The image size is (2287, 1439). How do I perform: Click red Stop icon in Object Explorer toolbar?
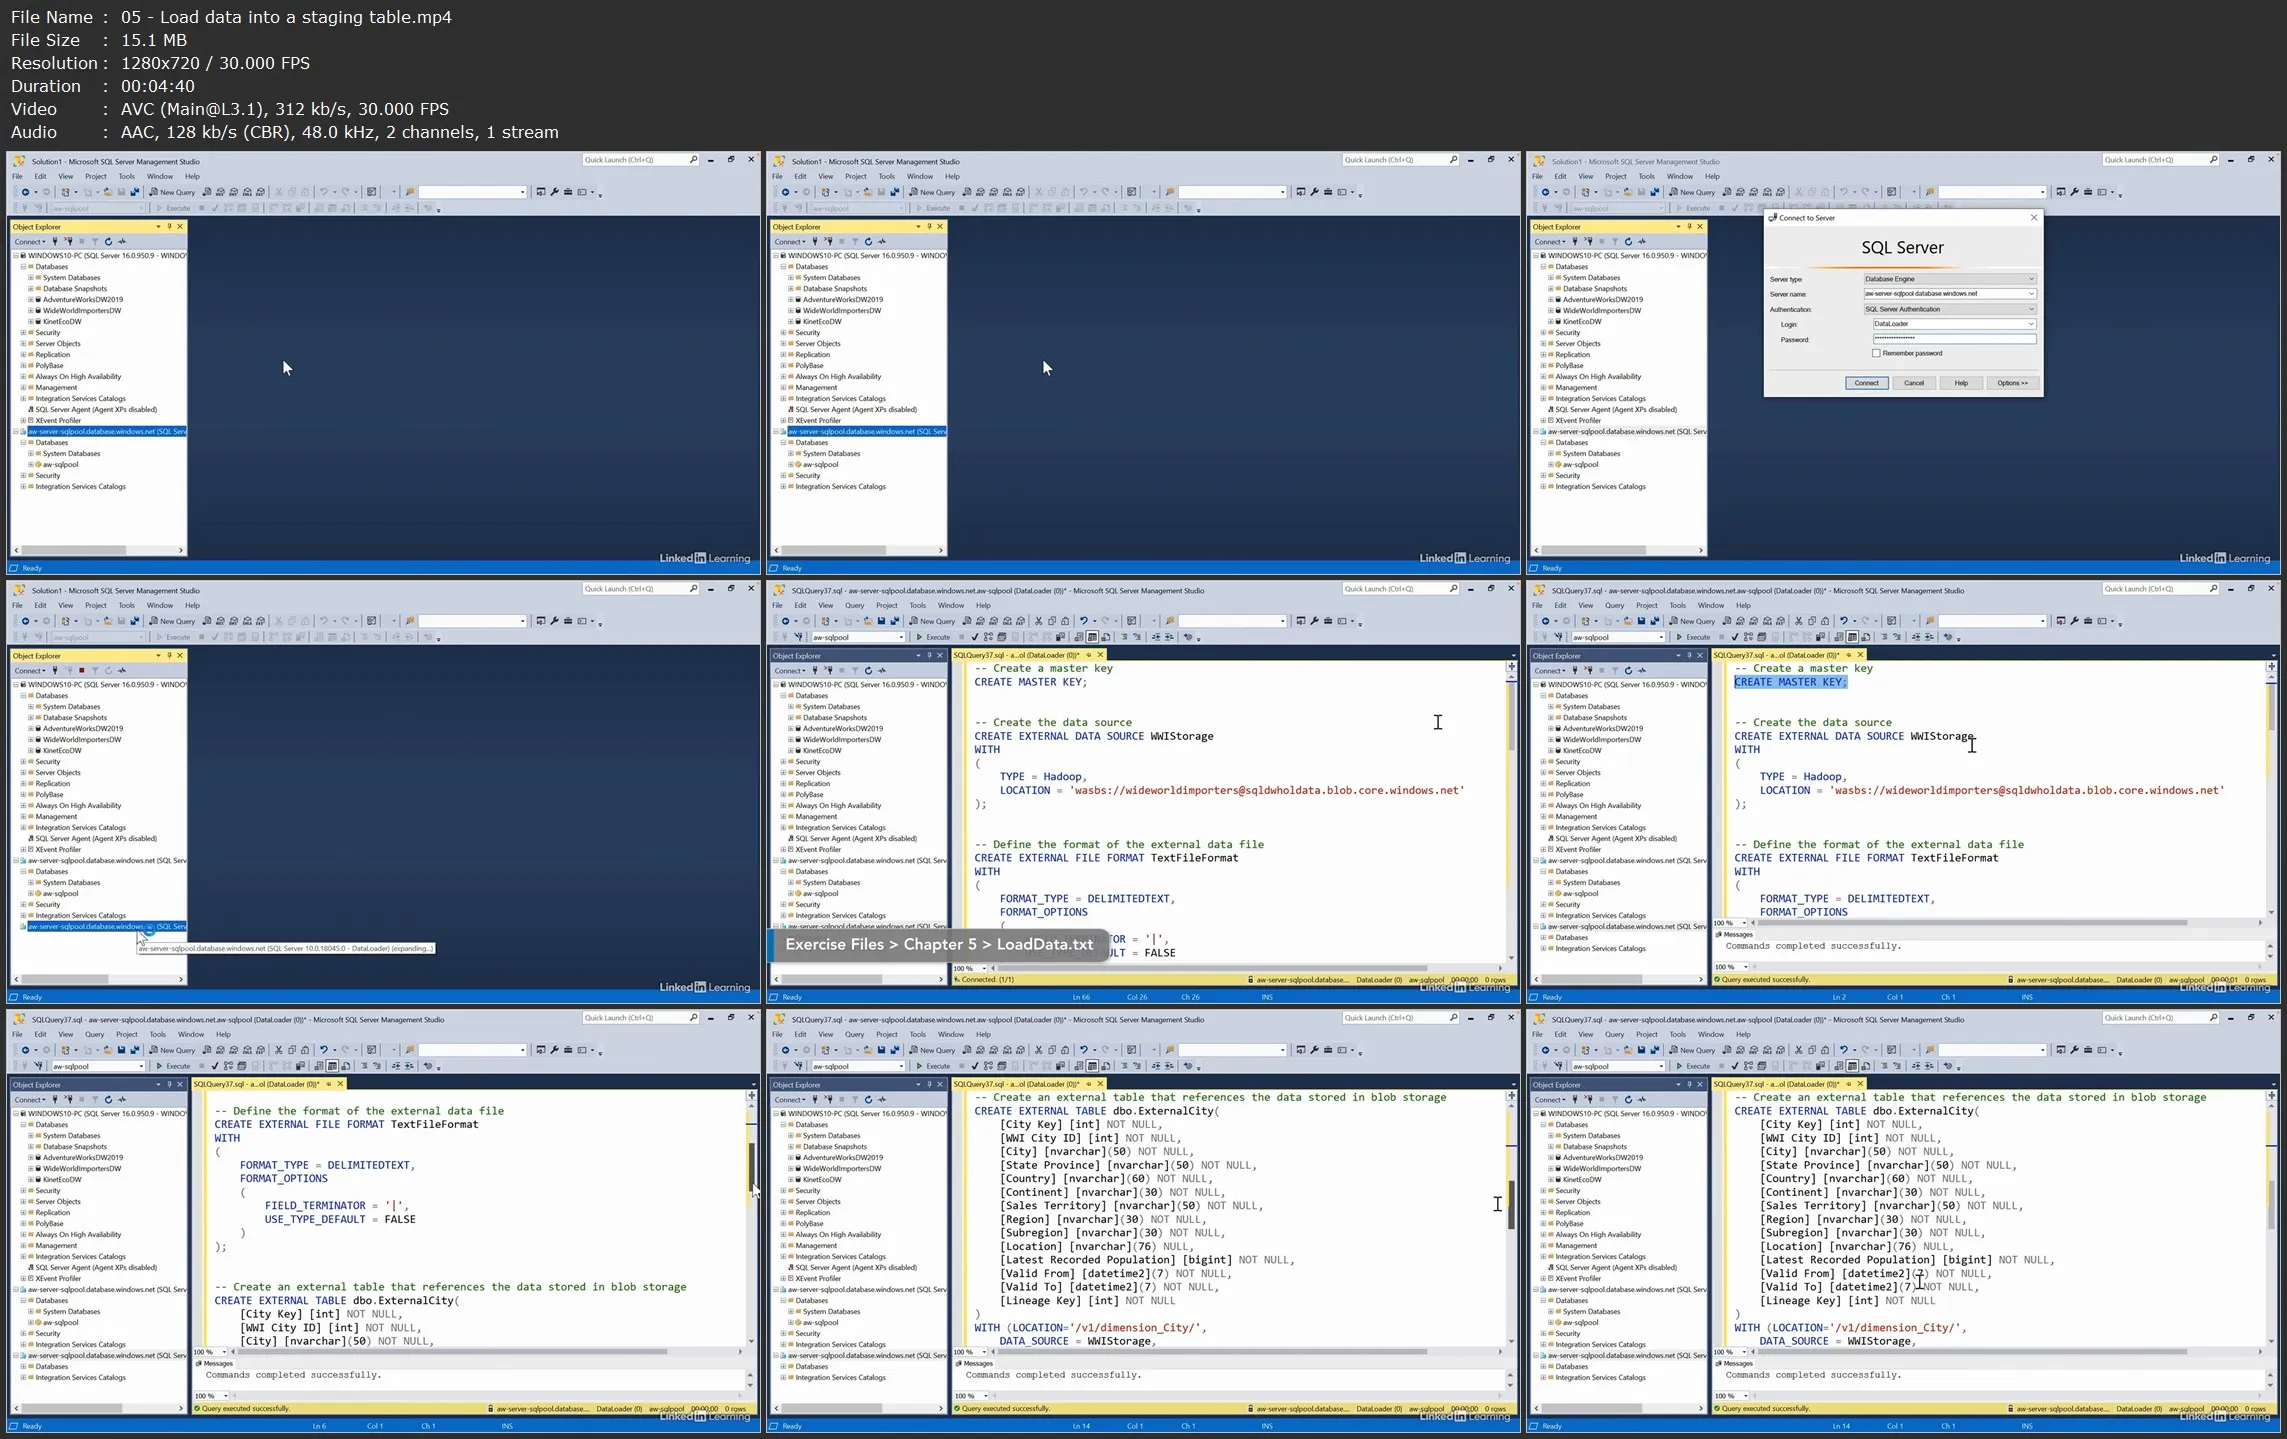coord(81,670)
